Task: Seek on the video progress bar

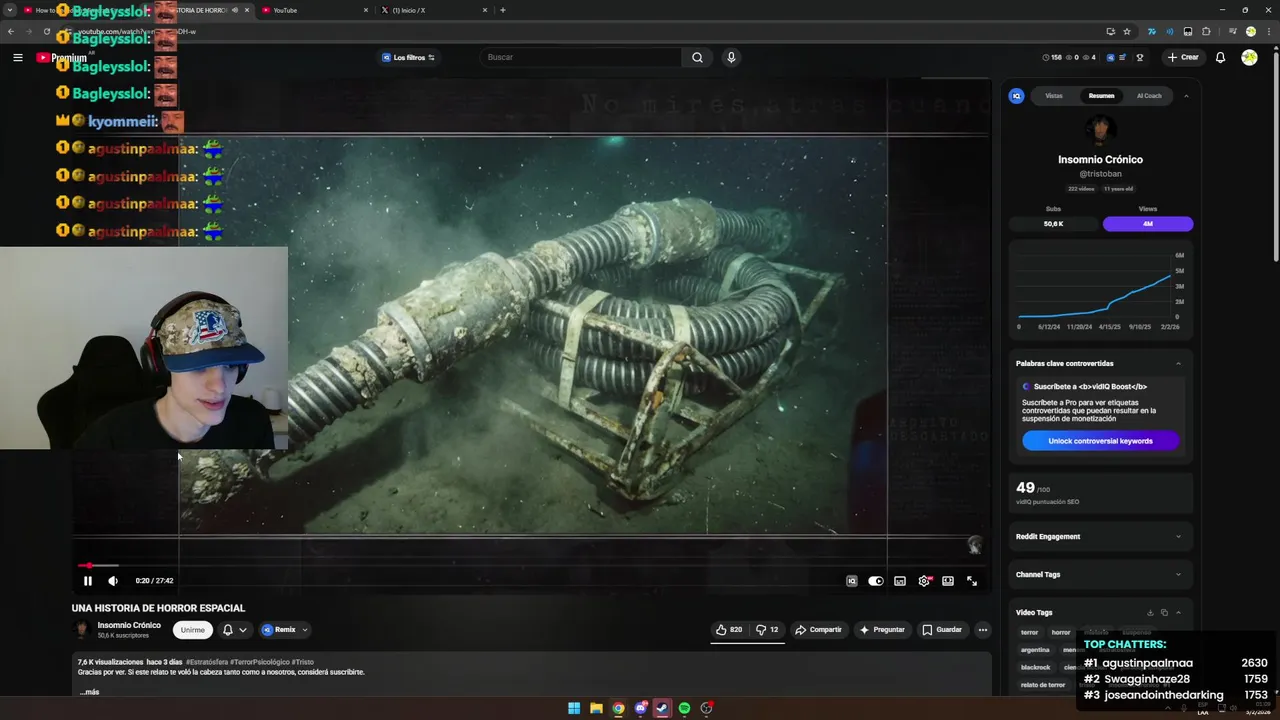Action: coord(530,566)
